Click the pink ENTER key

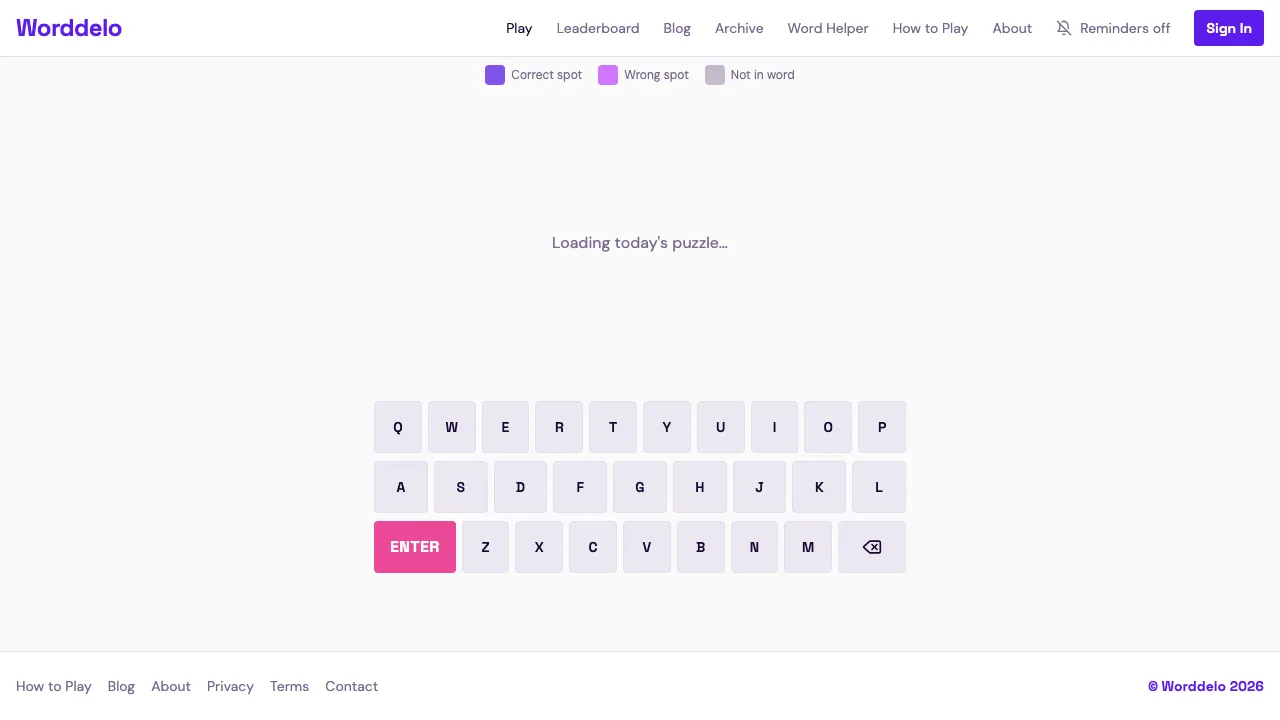click(x=415, y=547)
